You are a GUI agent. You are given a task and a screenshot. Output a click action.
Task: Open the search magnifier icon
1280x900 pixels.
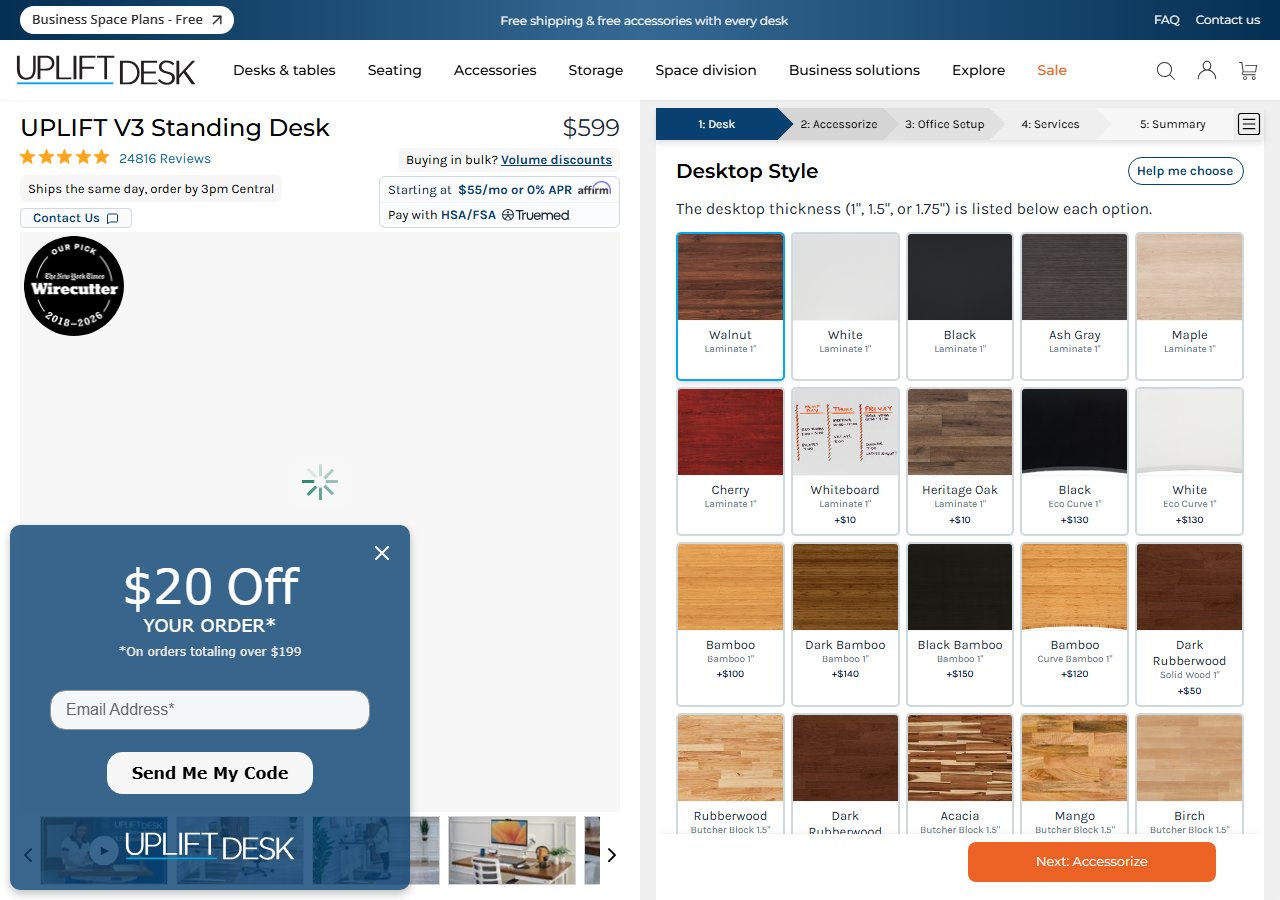pos(1165,70)
